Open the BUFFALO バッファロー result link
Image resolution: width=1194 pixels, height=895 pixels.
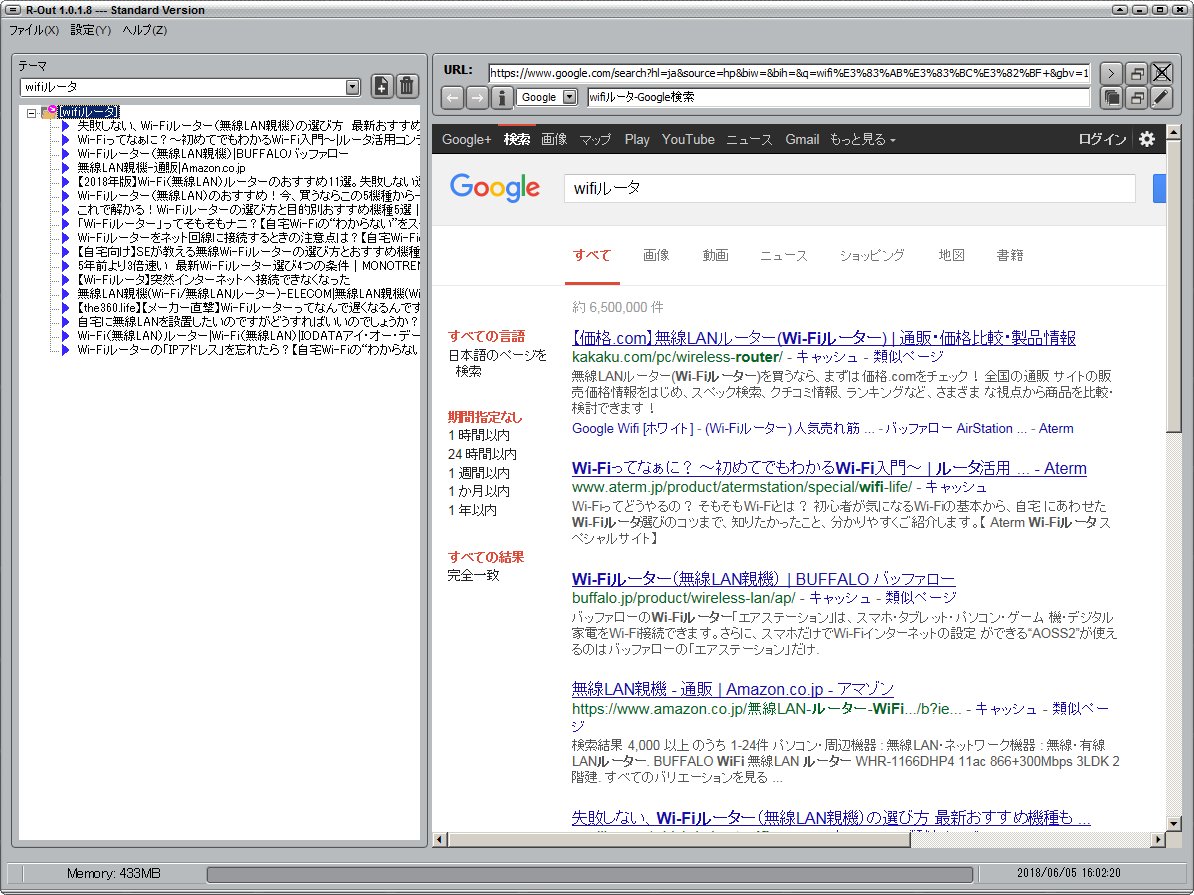pyautogui.click(x=764, y=579)
